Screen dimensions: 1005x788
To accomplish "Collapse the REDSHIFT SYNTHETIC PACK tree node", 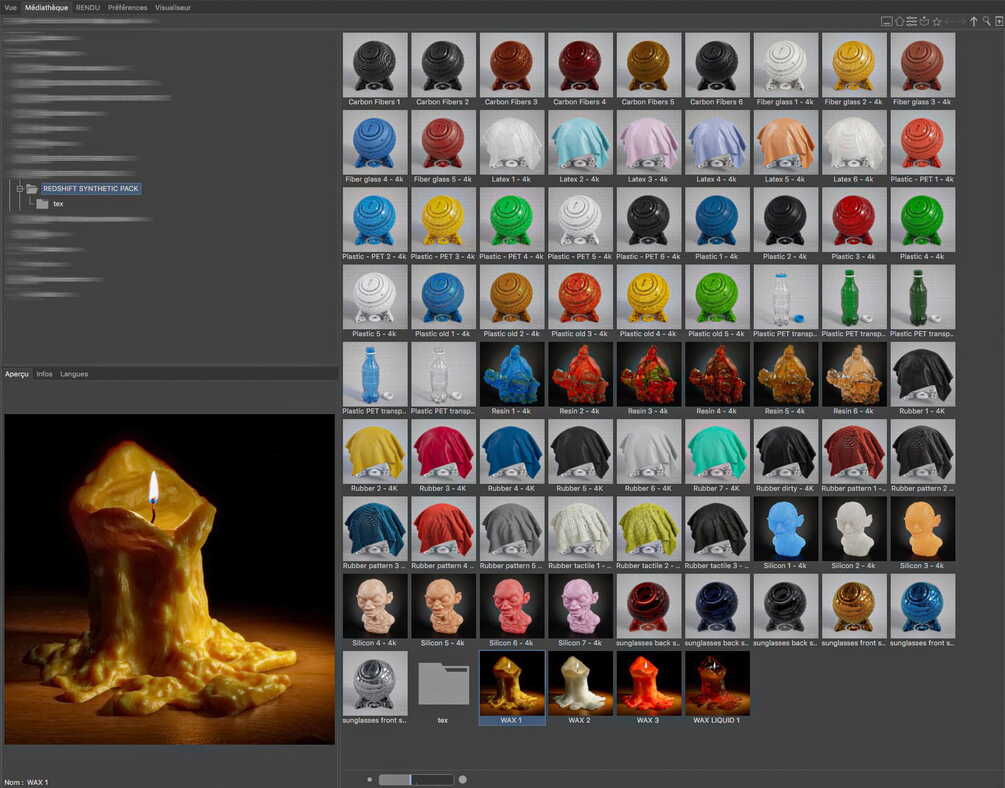I will click(x=19, y=189).
